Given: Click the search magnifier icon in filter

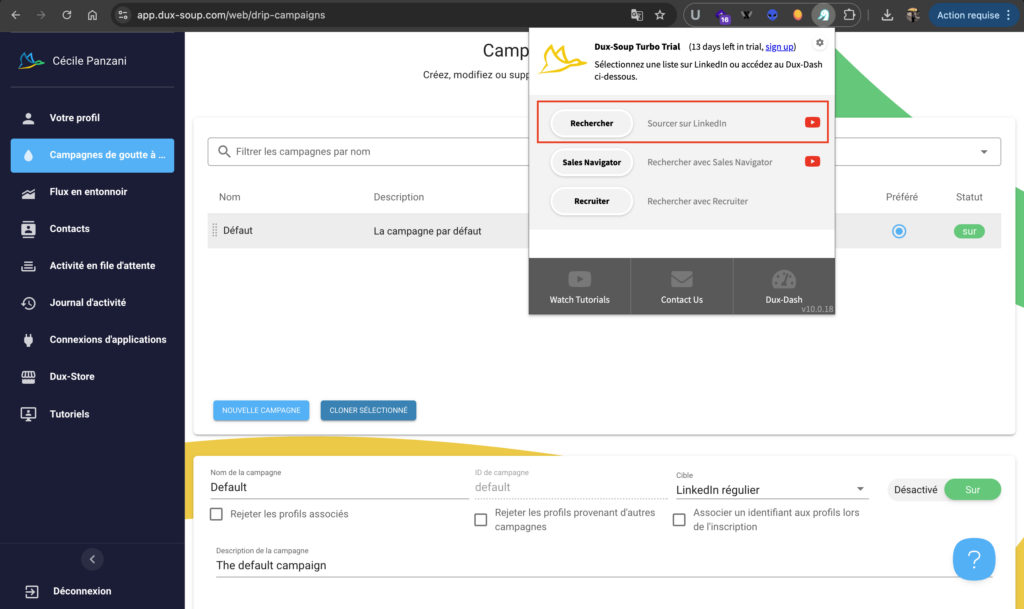Looking at the screenshot, I should (x=224, y=151).
